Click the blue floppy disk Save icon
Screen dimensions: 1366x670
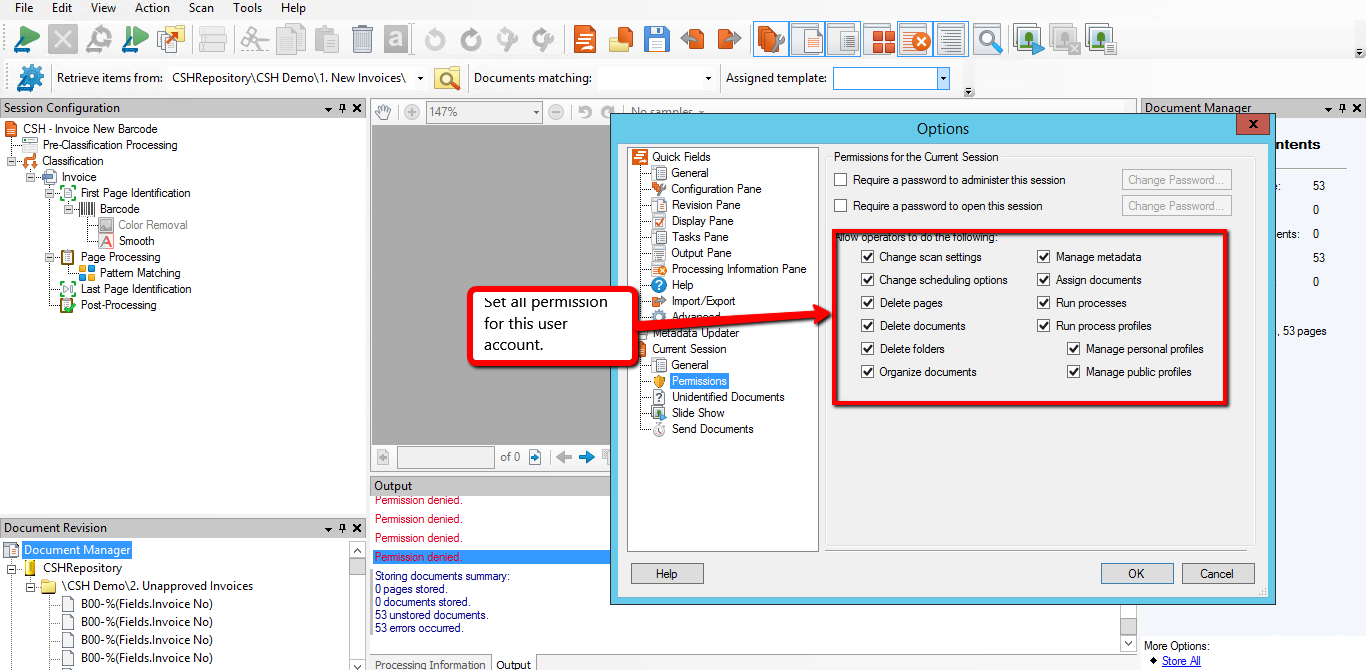pyautogui.click(x=656, y=40)
